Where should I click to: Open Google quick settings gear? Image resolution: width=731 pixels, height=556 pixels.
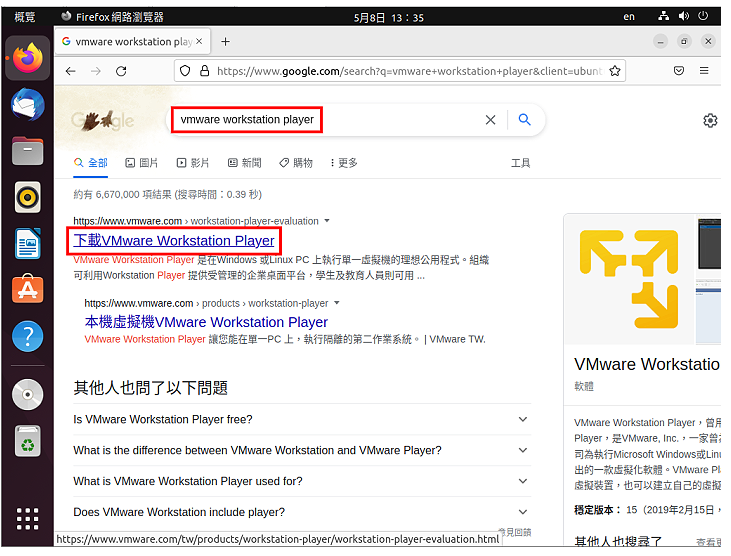710,120
